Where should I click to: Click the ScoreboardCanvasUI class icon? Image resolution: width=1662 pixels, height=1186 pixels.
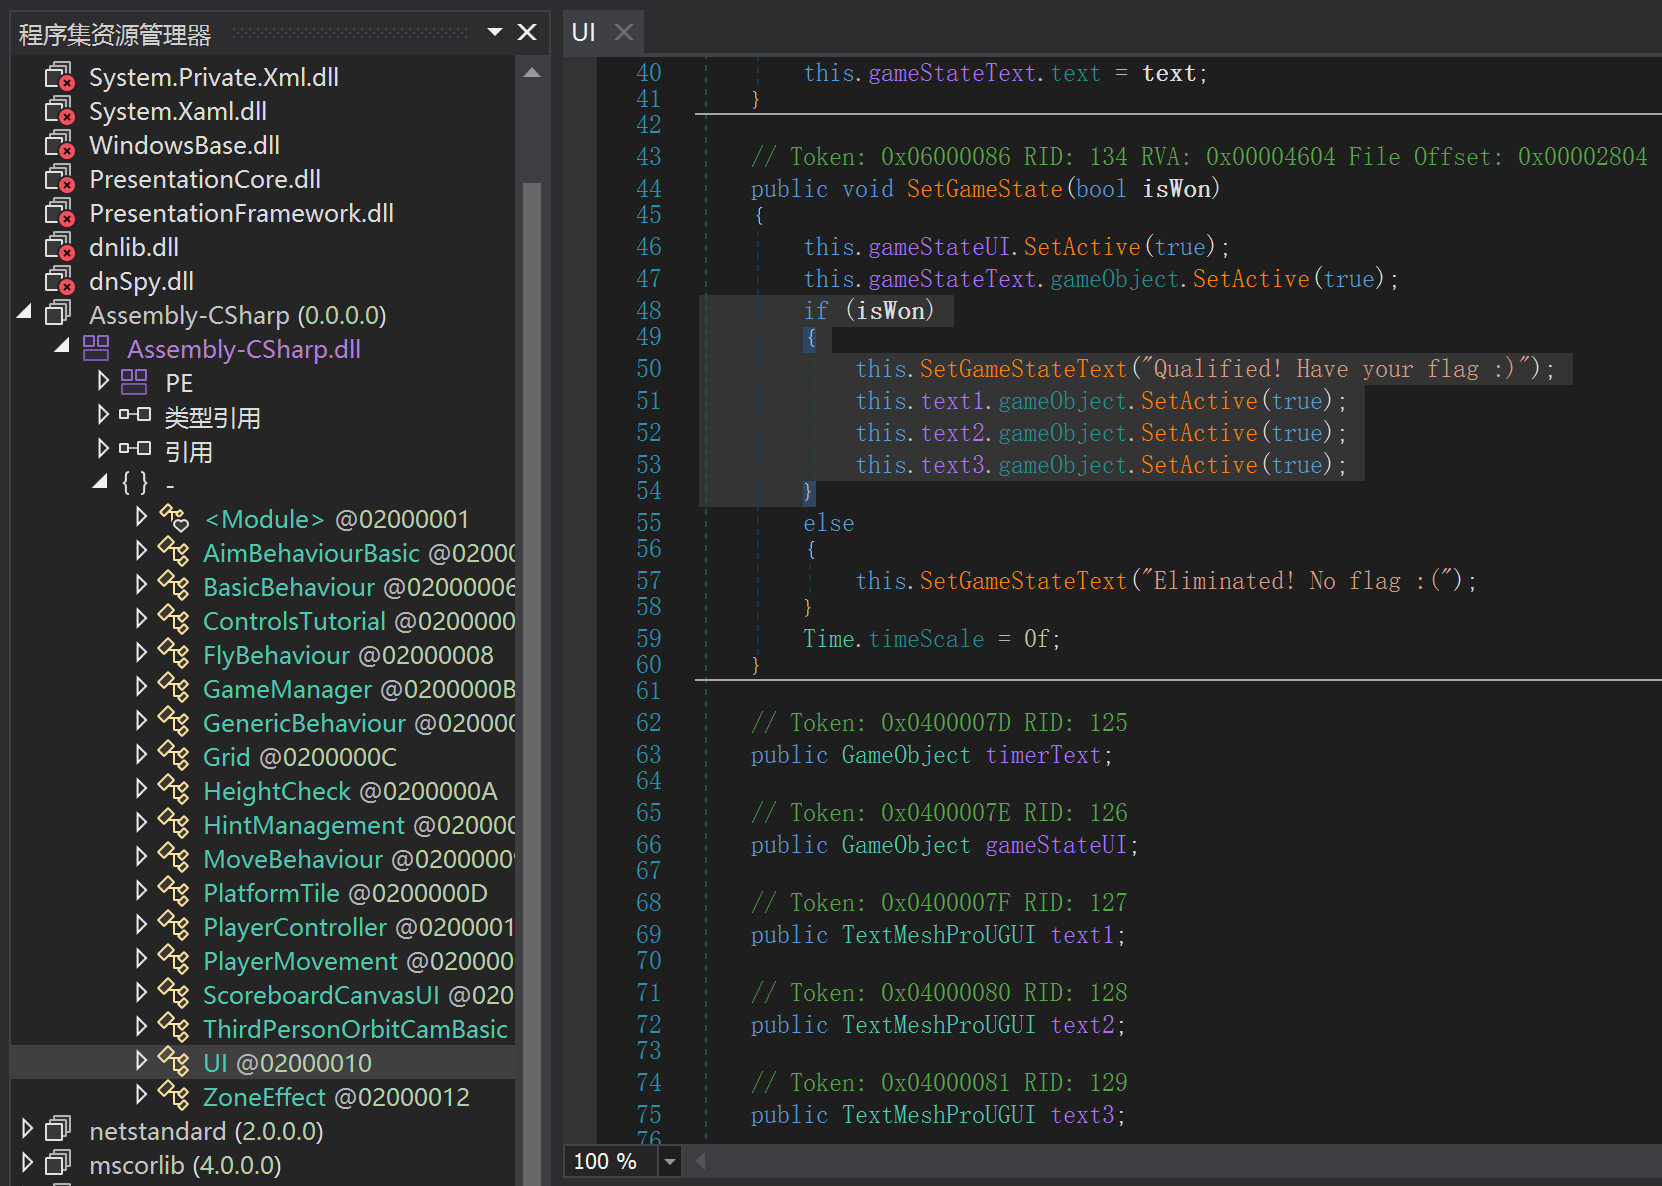[x=174, y=994]
